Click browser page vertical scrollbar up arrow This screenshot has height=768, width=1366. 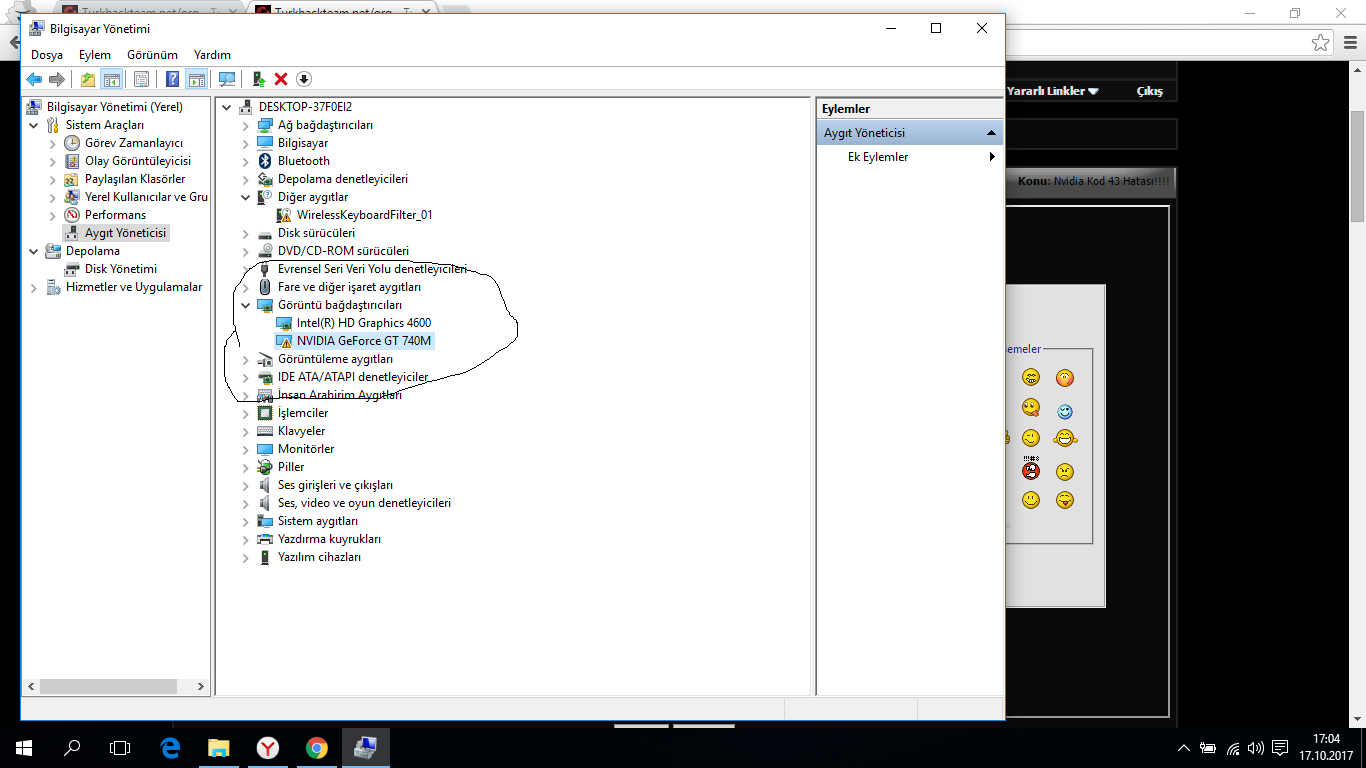point(1358,69)
